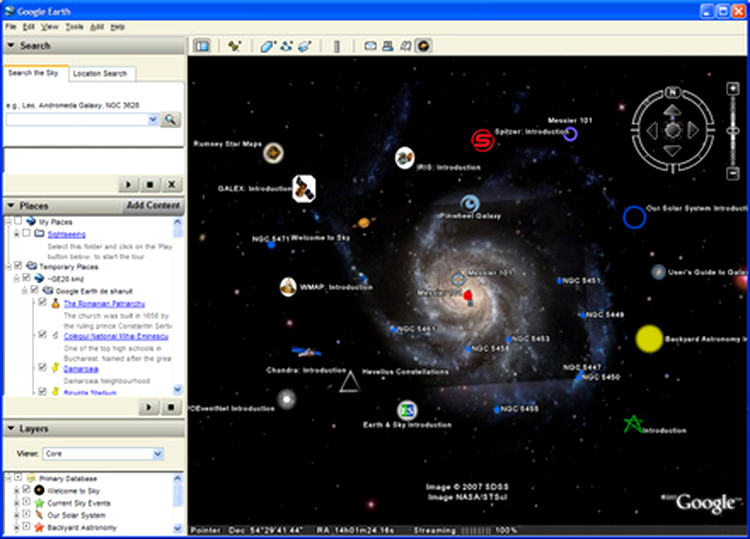The height and width of the screenshot is (539, 750).
Task: Open the red Spitzer Introduction marker
Action: (482, 141)
